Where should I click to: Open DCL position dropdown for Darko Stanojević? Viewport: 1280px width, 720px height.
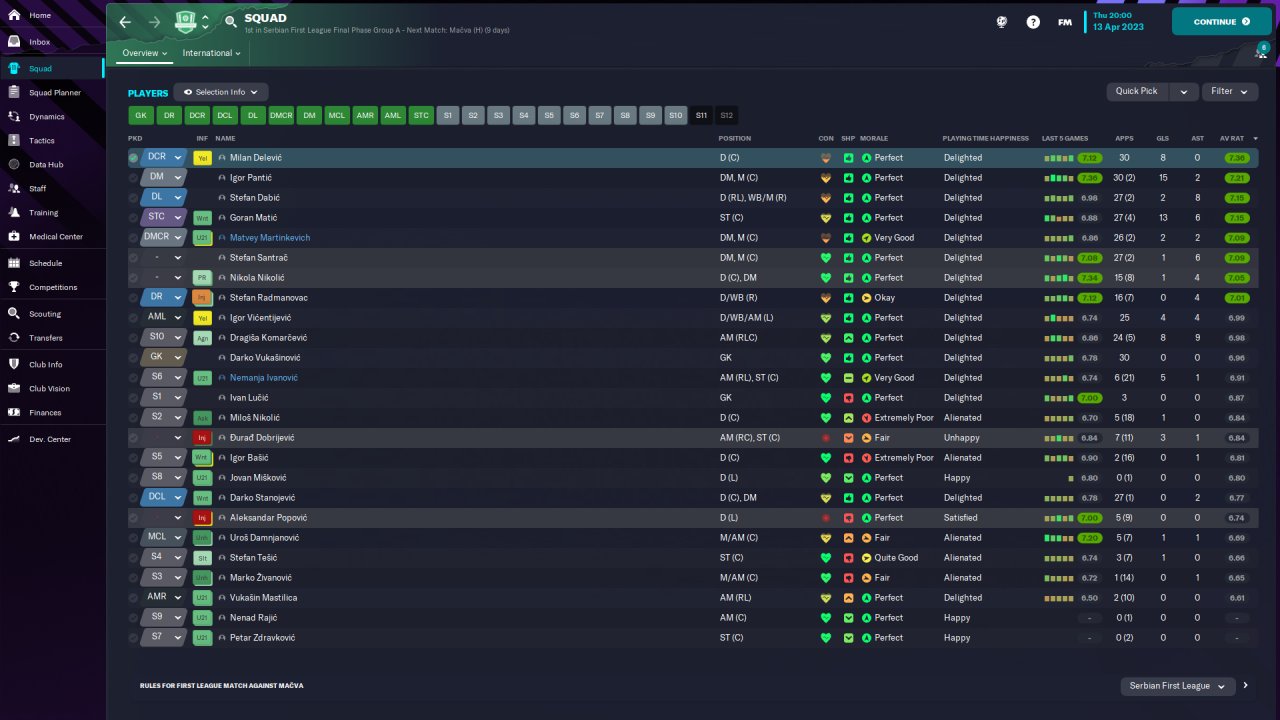[164, 498]
